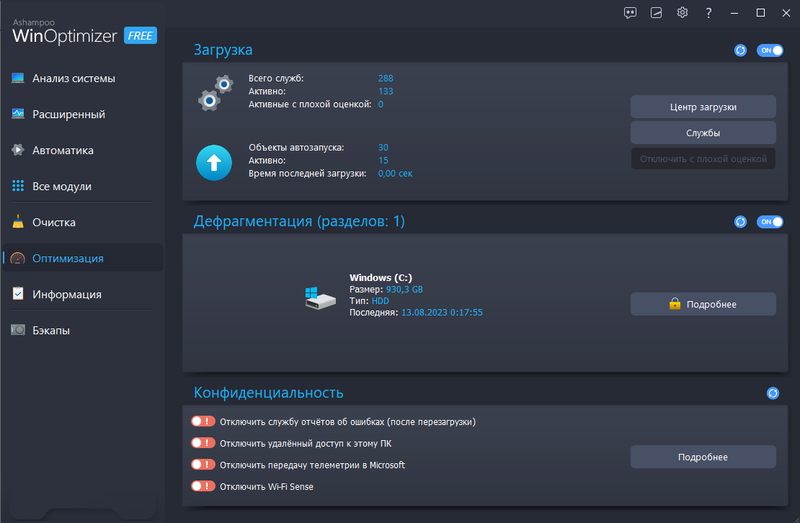Toggle Отключить Wi-Fi Sense switch

point(203,486)
